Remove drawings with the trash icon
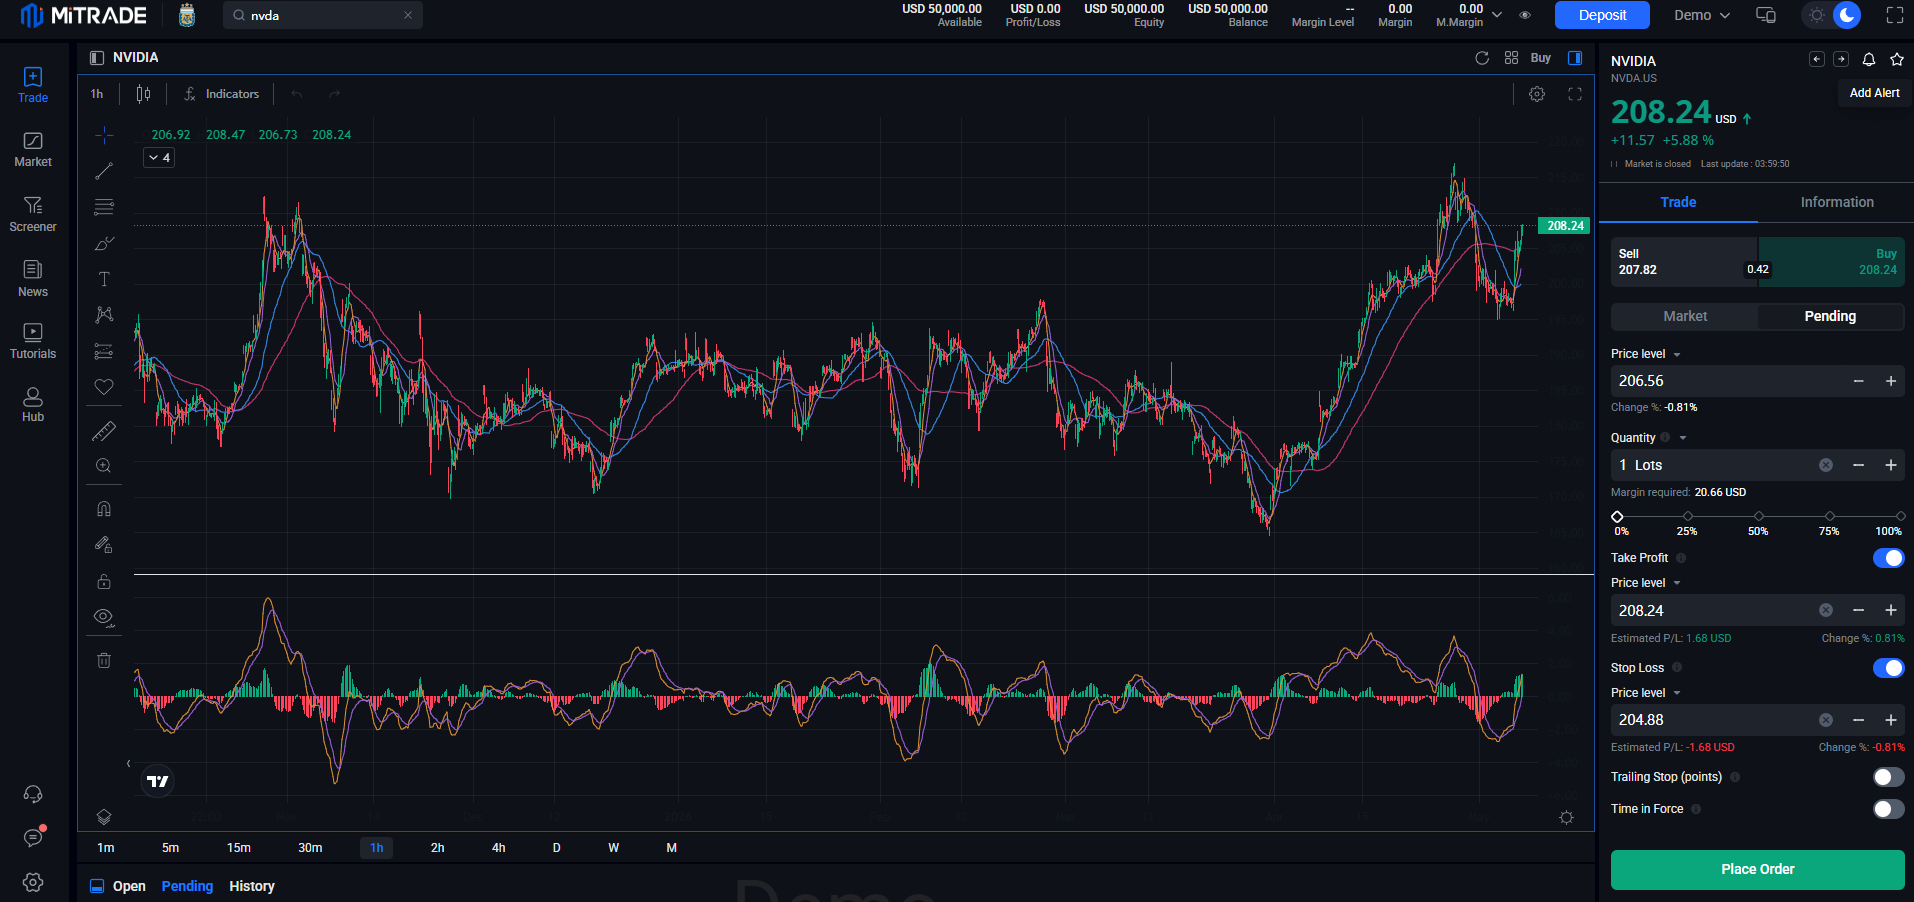The width and height of the screenshot is (1914, 902). [104, 660]
